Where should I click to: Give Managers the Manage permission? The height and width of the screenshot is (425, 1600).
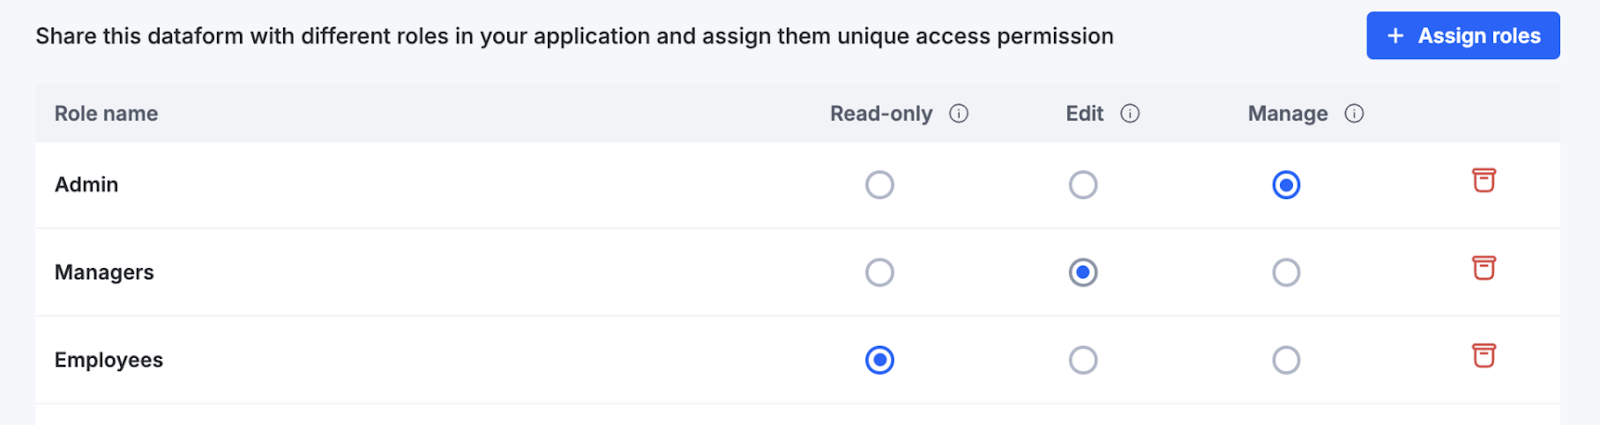[1286, 272]
